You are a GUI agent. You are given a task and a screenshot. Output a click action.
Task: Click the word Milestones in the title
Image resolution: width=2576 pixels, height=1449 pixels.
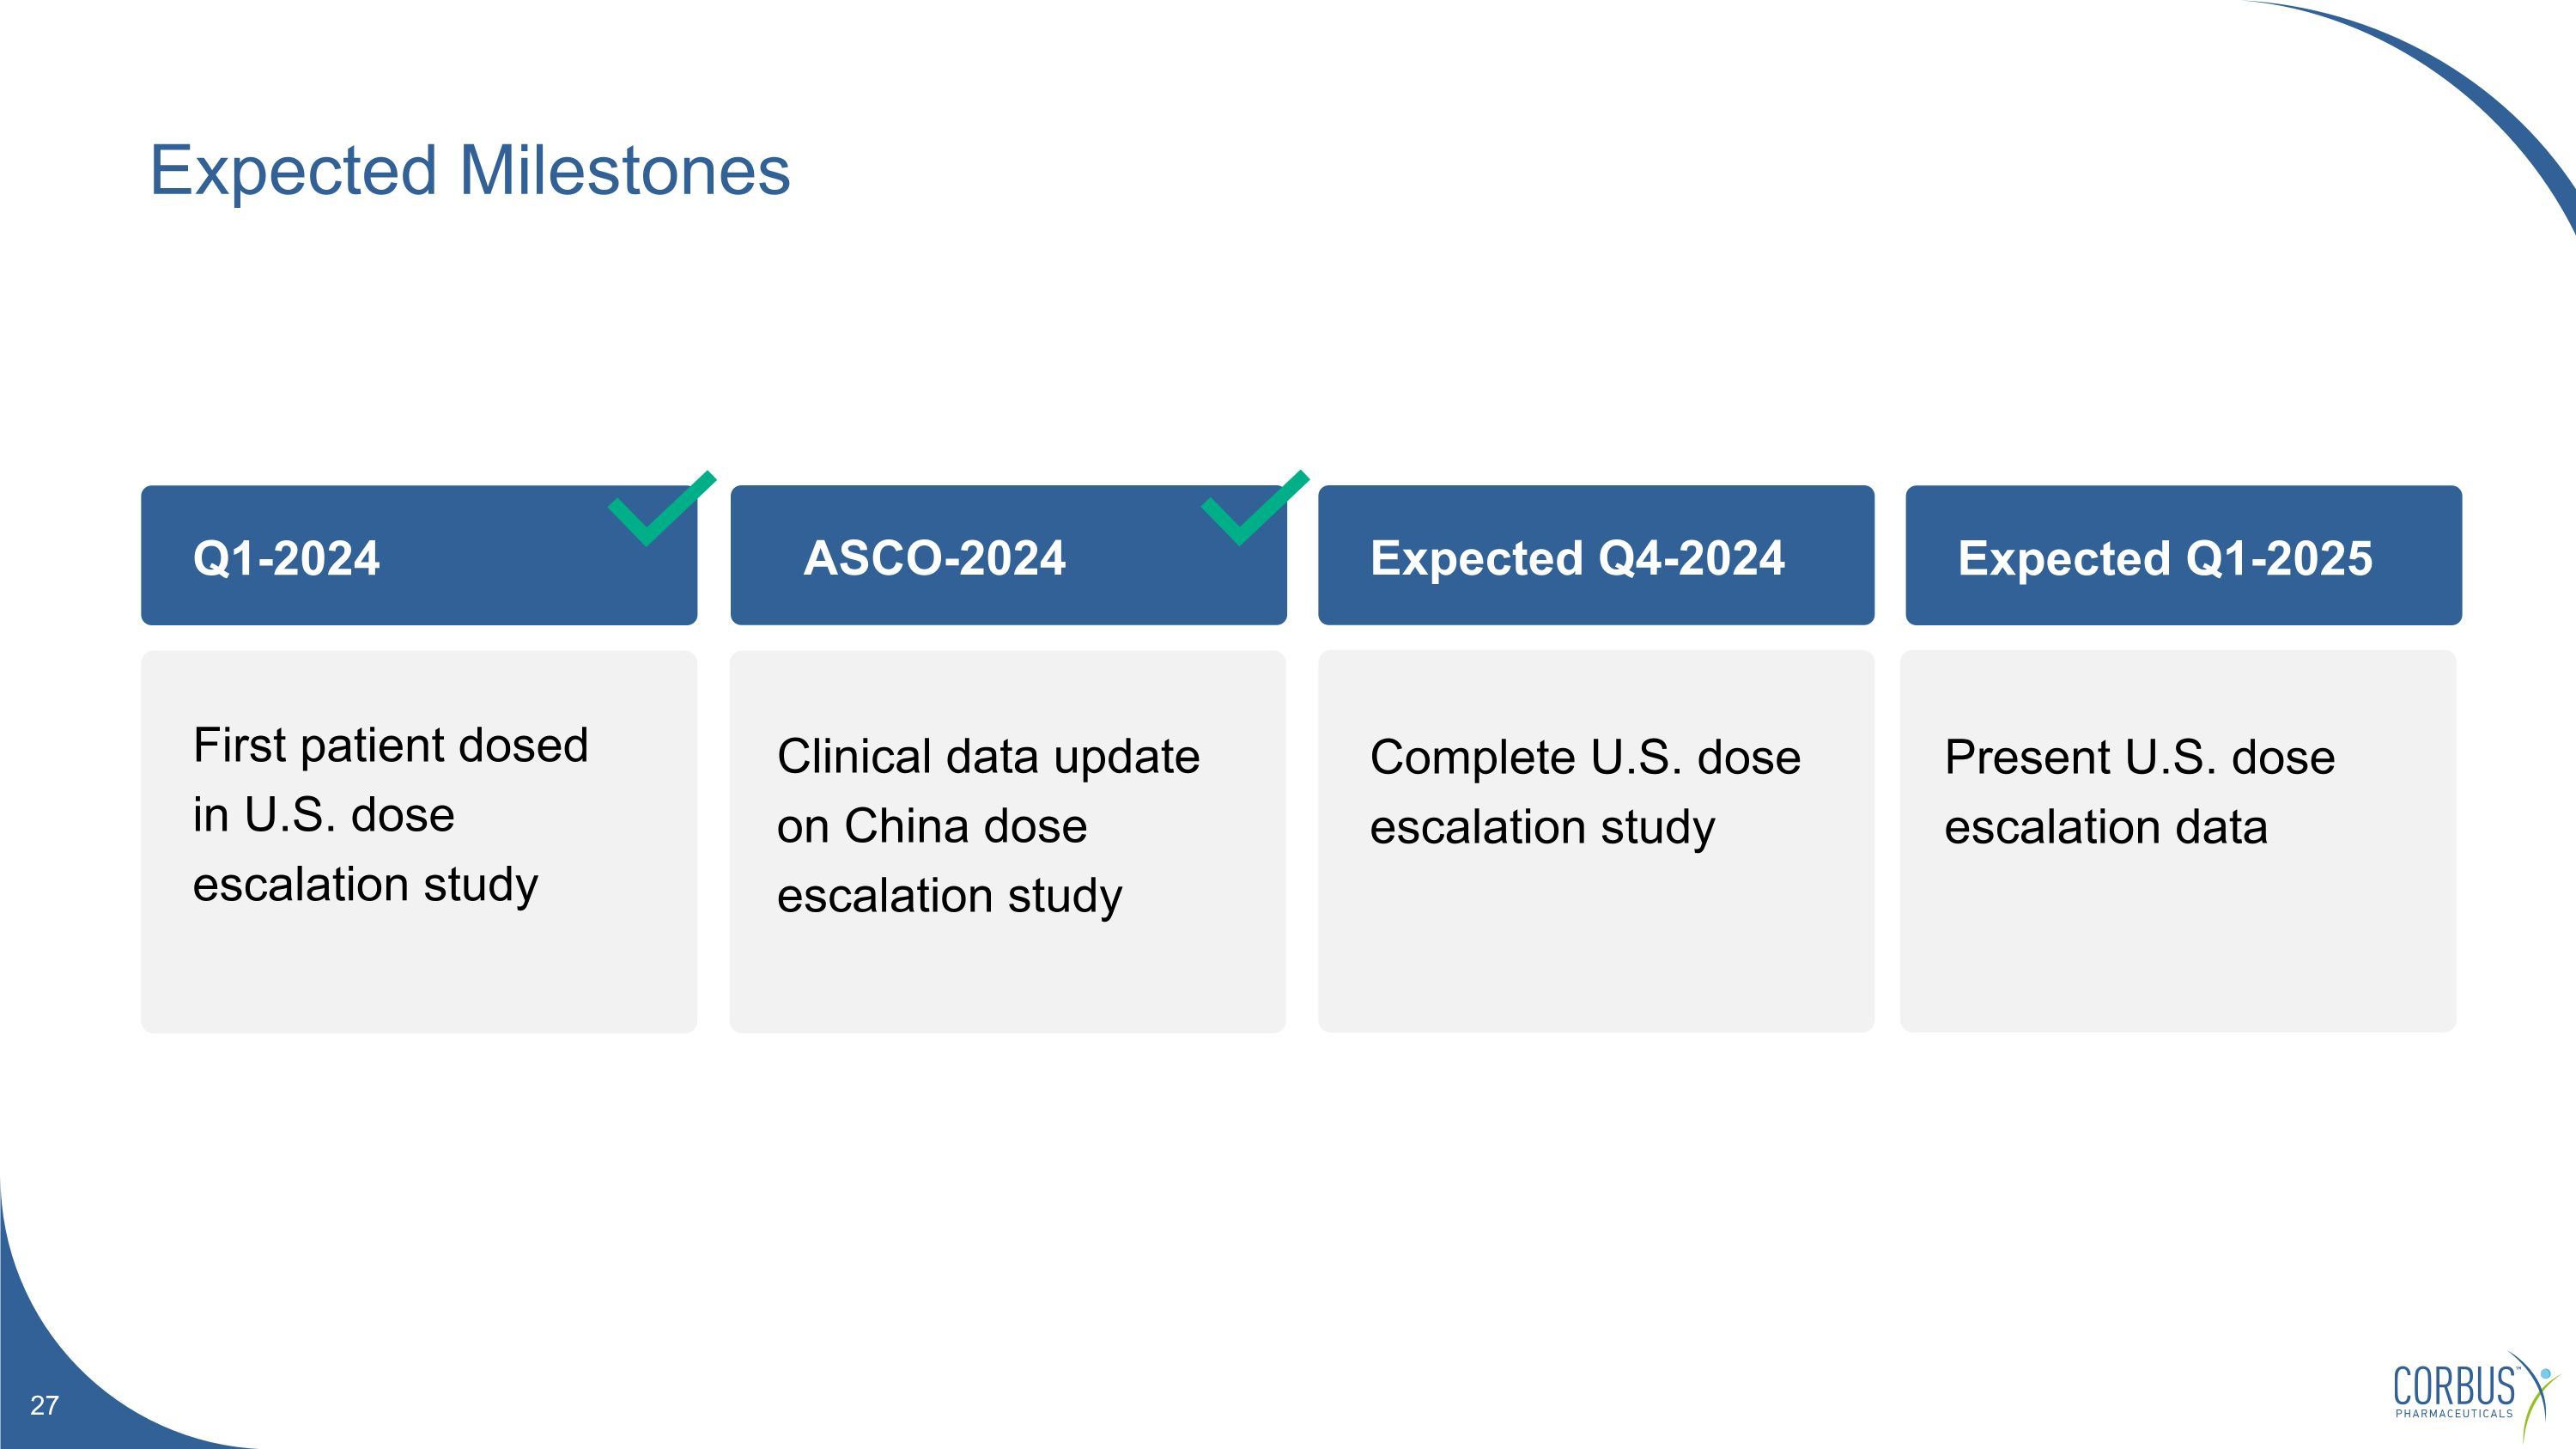tap(624, 170)
